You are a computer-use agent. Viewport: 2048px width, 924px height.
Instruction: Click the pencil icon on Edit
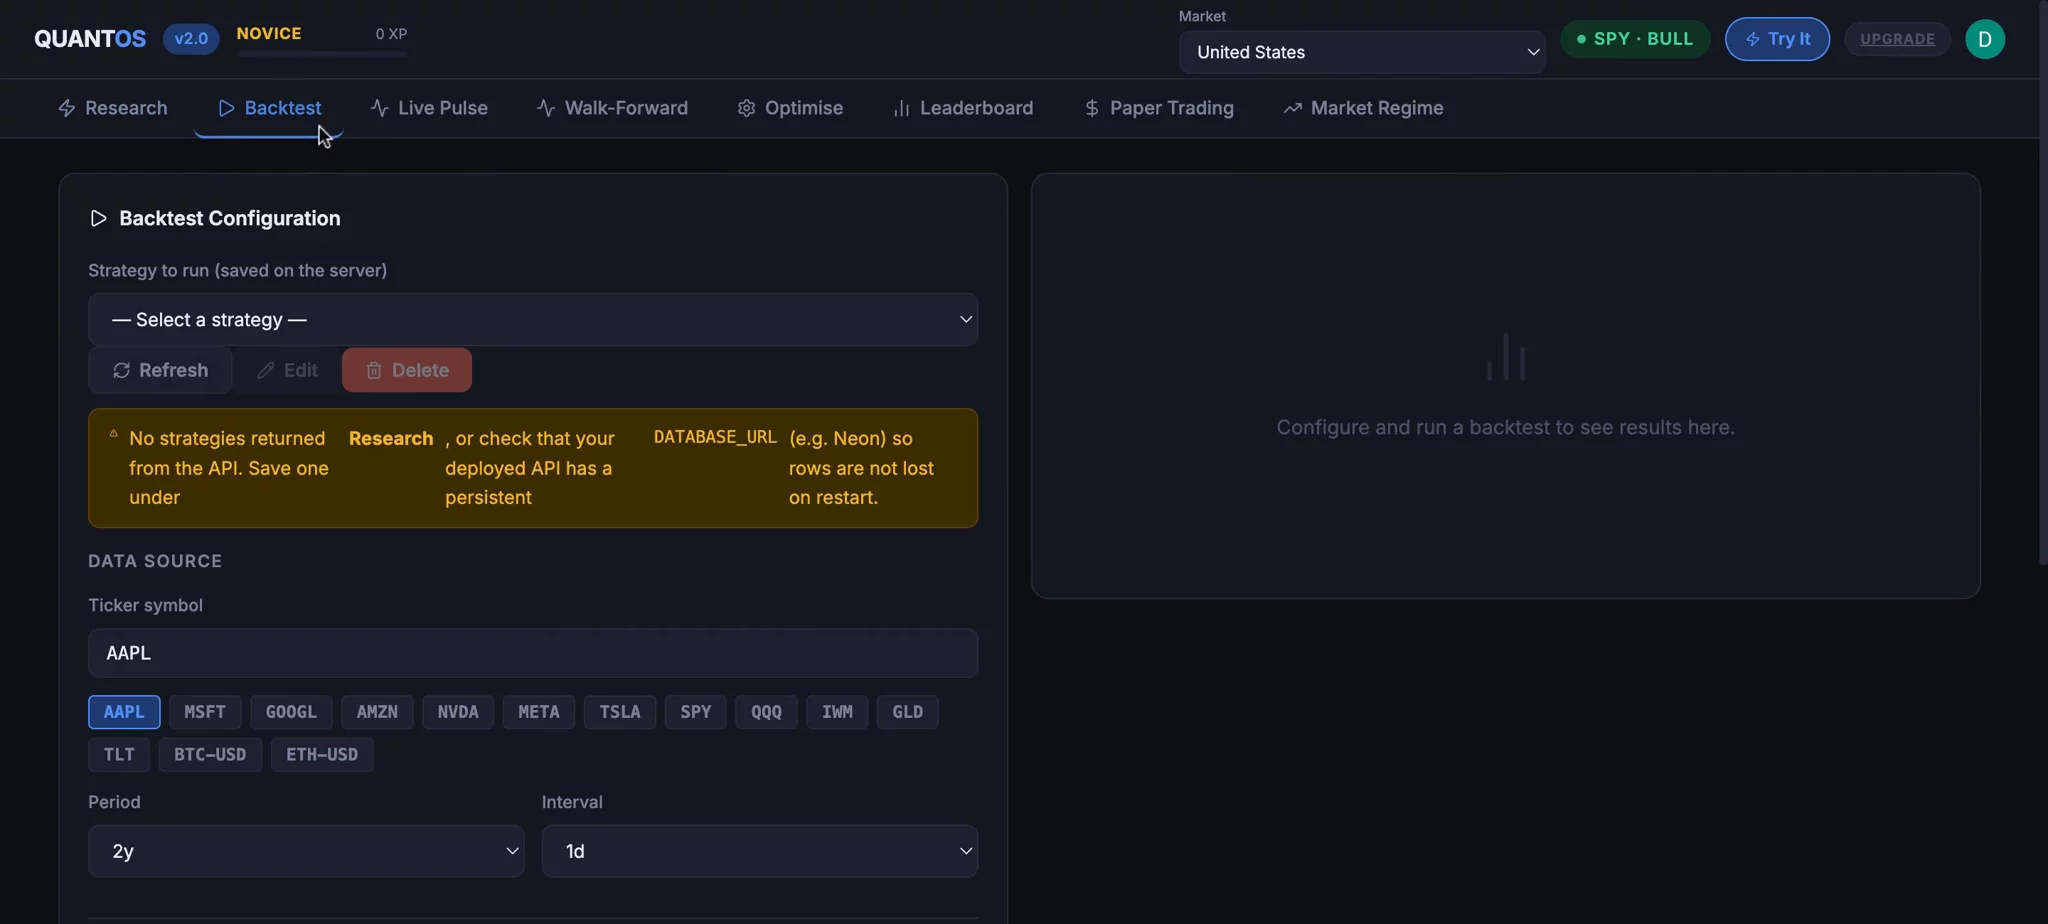point(265,371)
